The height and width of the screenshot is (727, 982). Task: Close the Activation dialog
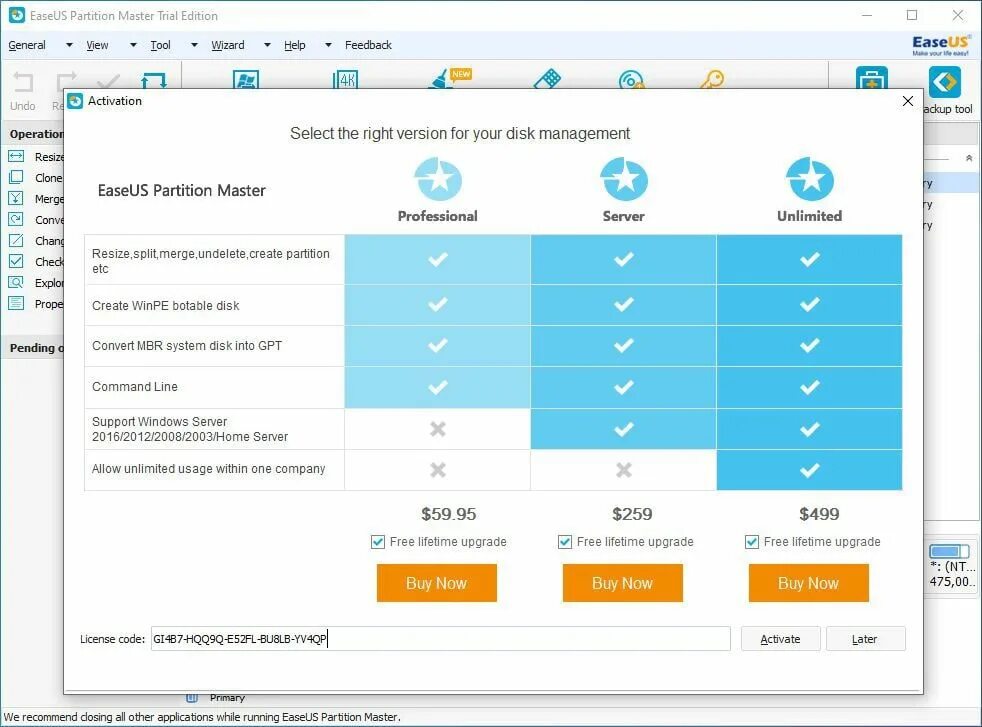tap(907, 101)
